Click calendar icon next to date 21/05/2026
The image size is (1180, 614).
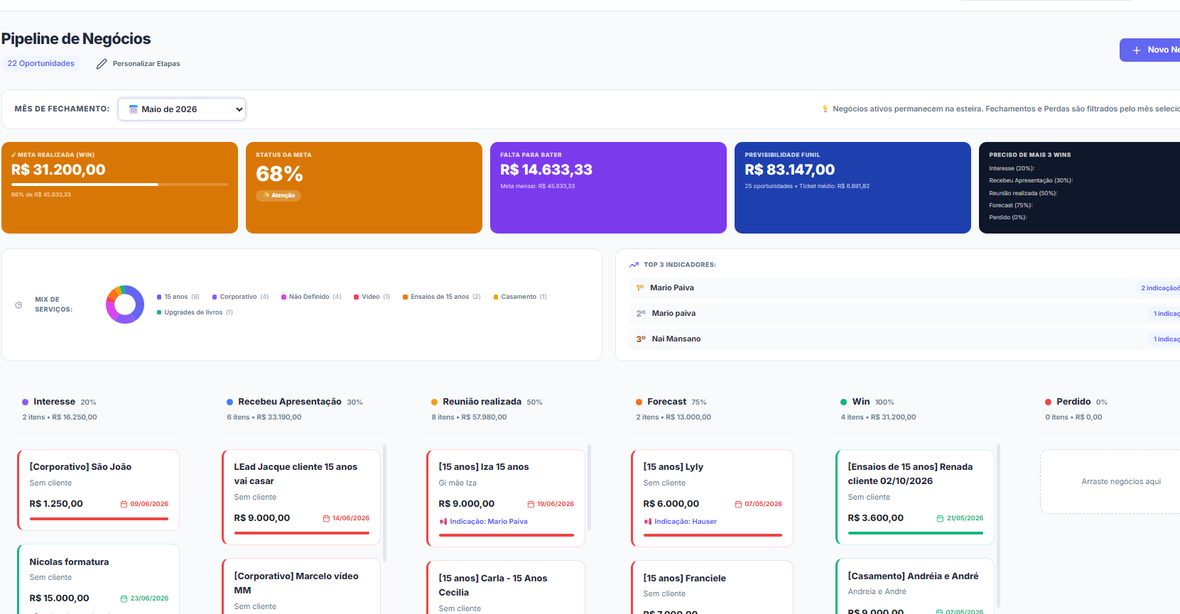(x=940, y=518)
